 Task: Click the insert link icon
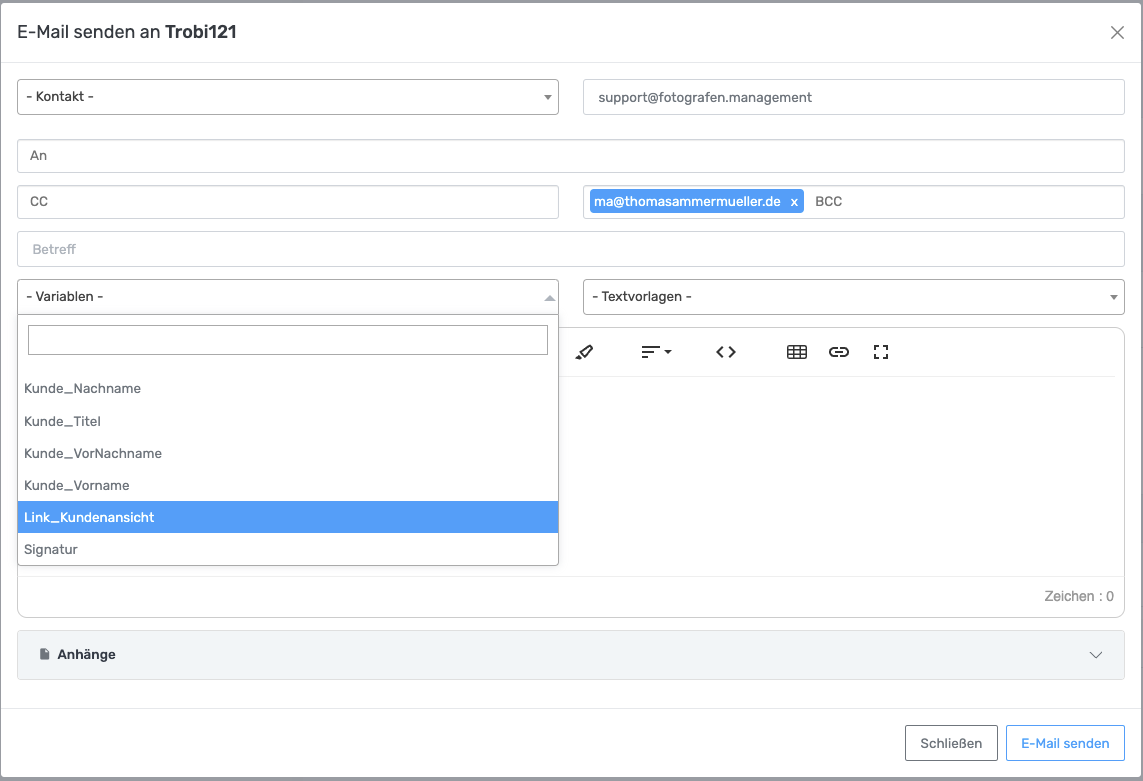click(839, 352)
